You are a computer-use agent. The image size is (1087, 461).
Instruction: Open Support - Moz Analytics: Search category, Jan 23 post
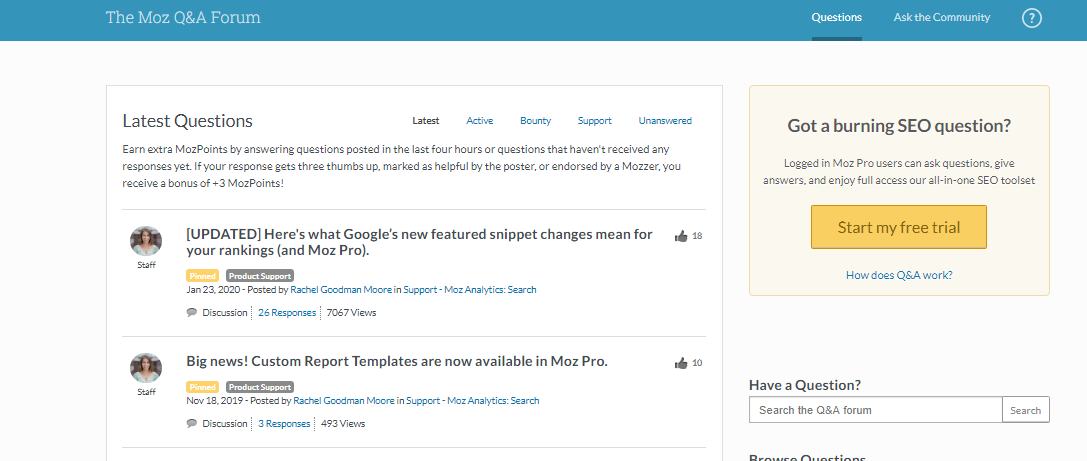(x=469, y=290)
